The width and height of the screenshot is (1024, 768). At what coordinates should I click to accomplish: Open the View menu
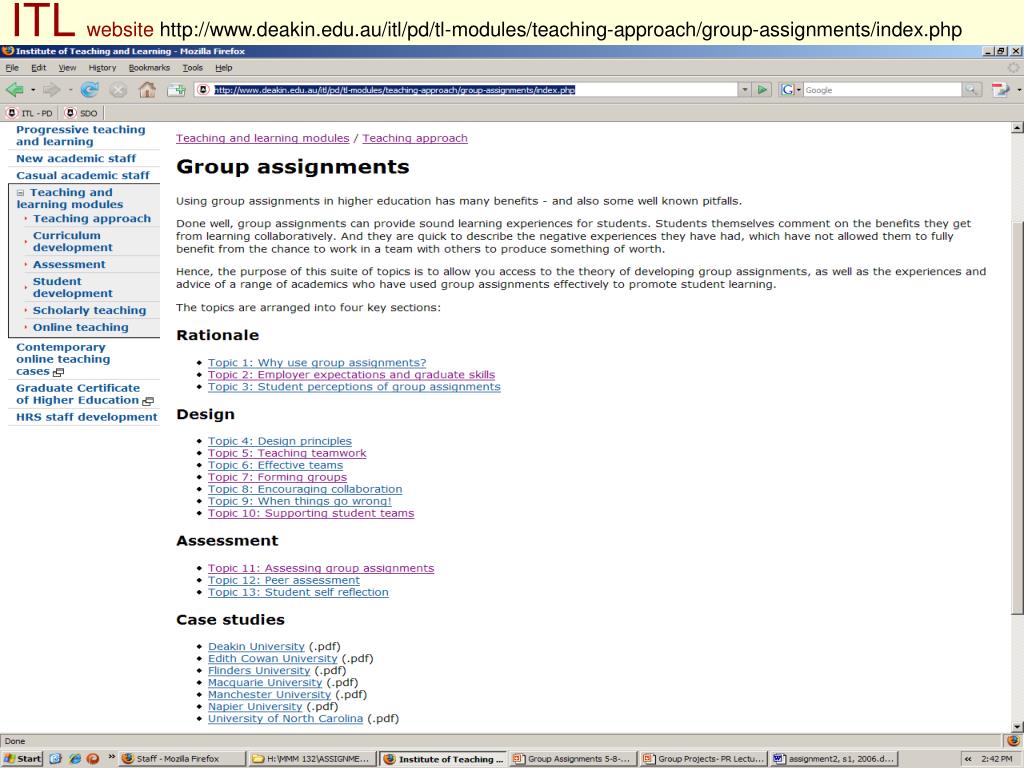click(67, 67)
